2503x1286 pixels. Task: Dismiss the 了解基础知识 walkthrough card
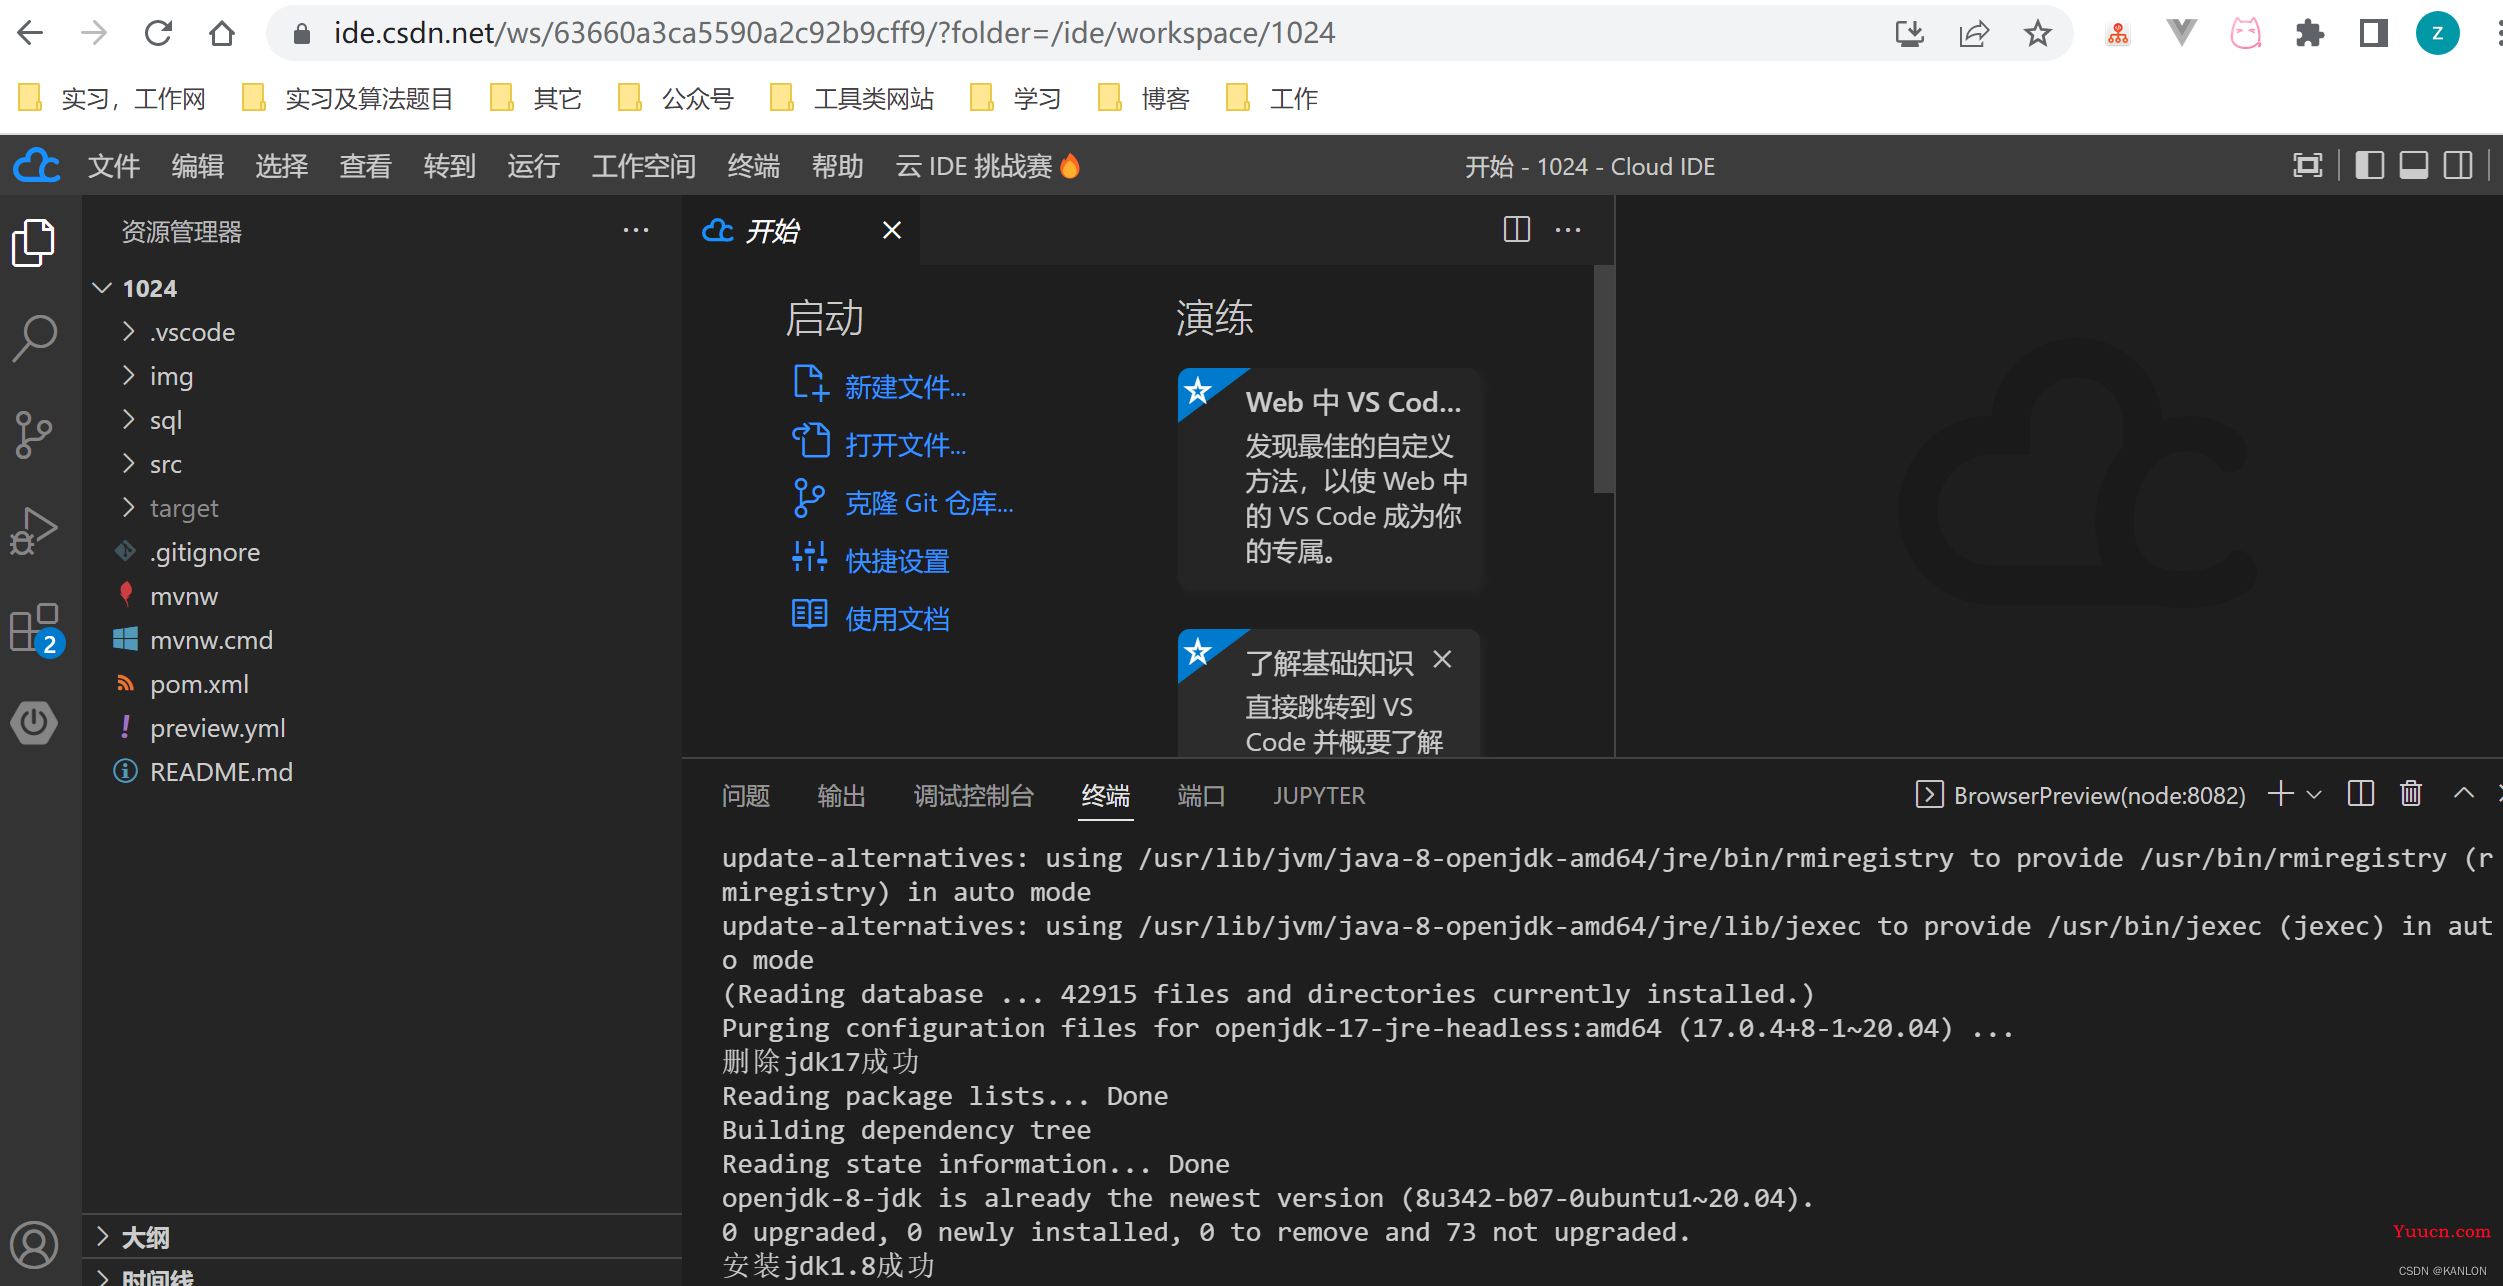[1442, 660]
